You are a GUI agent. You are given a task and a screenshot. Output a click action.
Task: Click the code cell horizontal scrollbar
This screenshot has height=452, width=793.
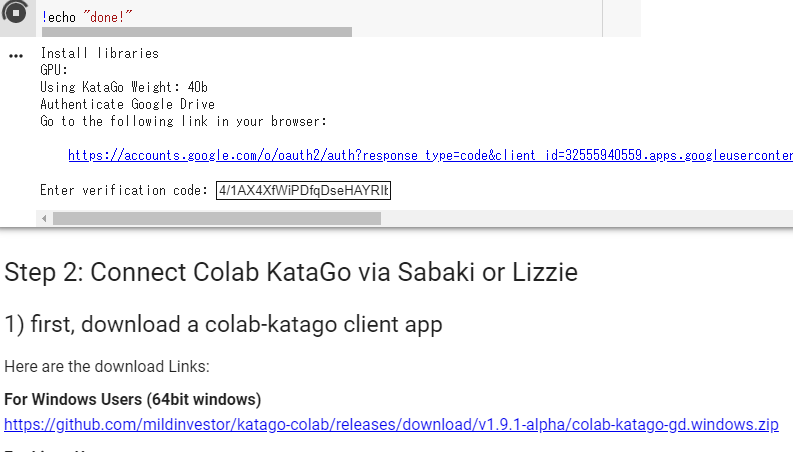click(197, 32)
